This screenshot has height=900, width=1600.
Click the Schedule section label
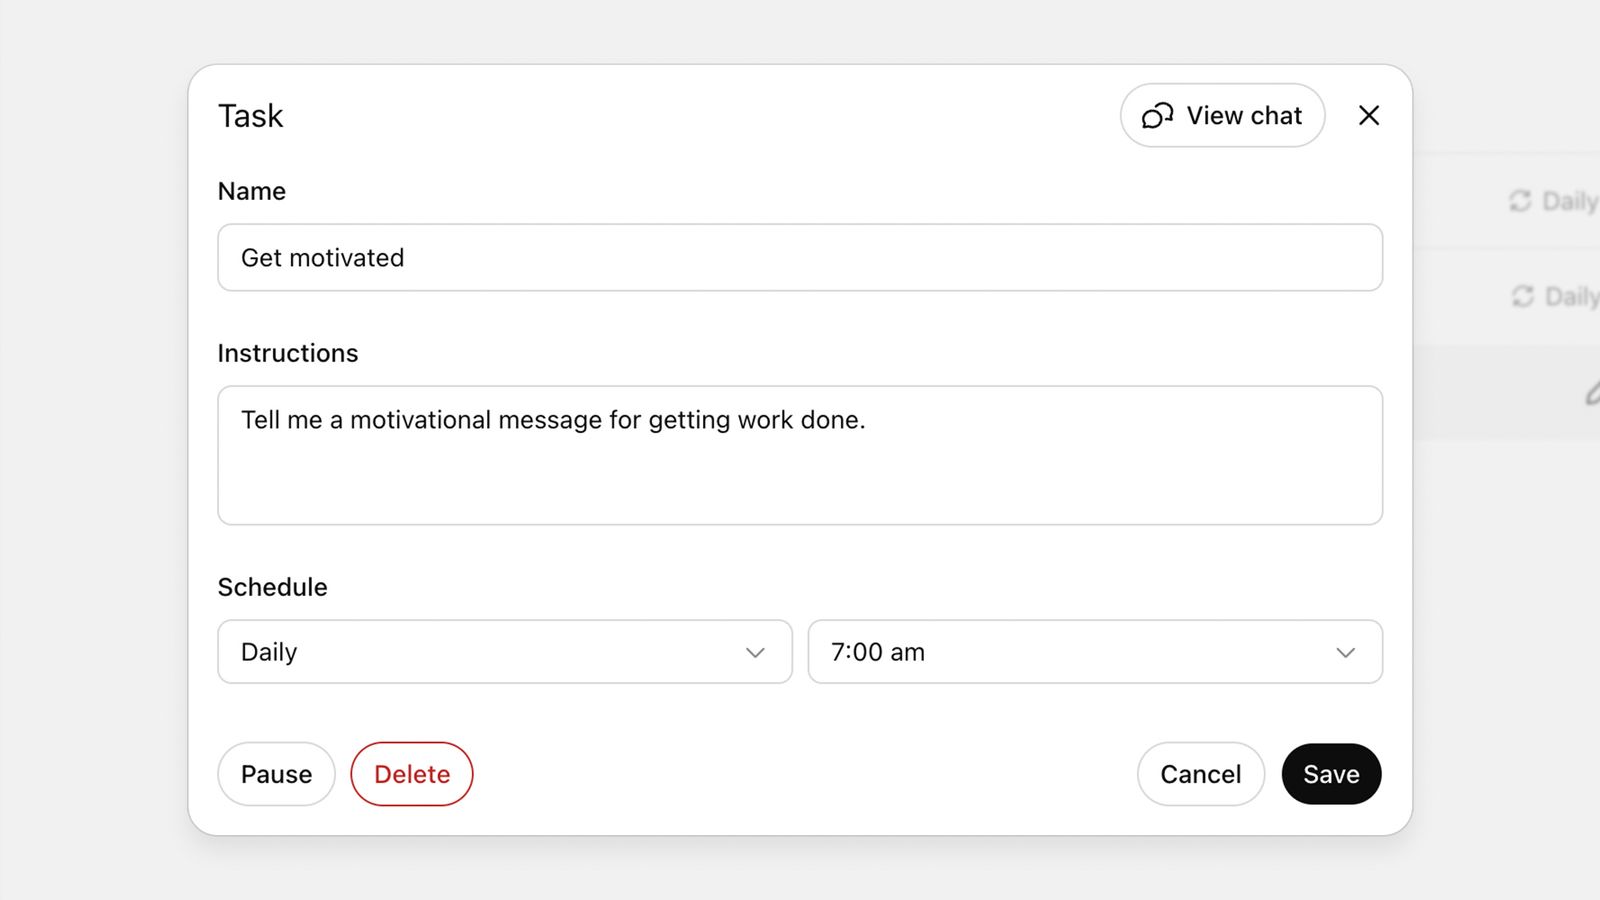point(273,587)
